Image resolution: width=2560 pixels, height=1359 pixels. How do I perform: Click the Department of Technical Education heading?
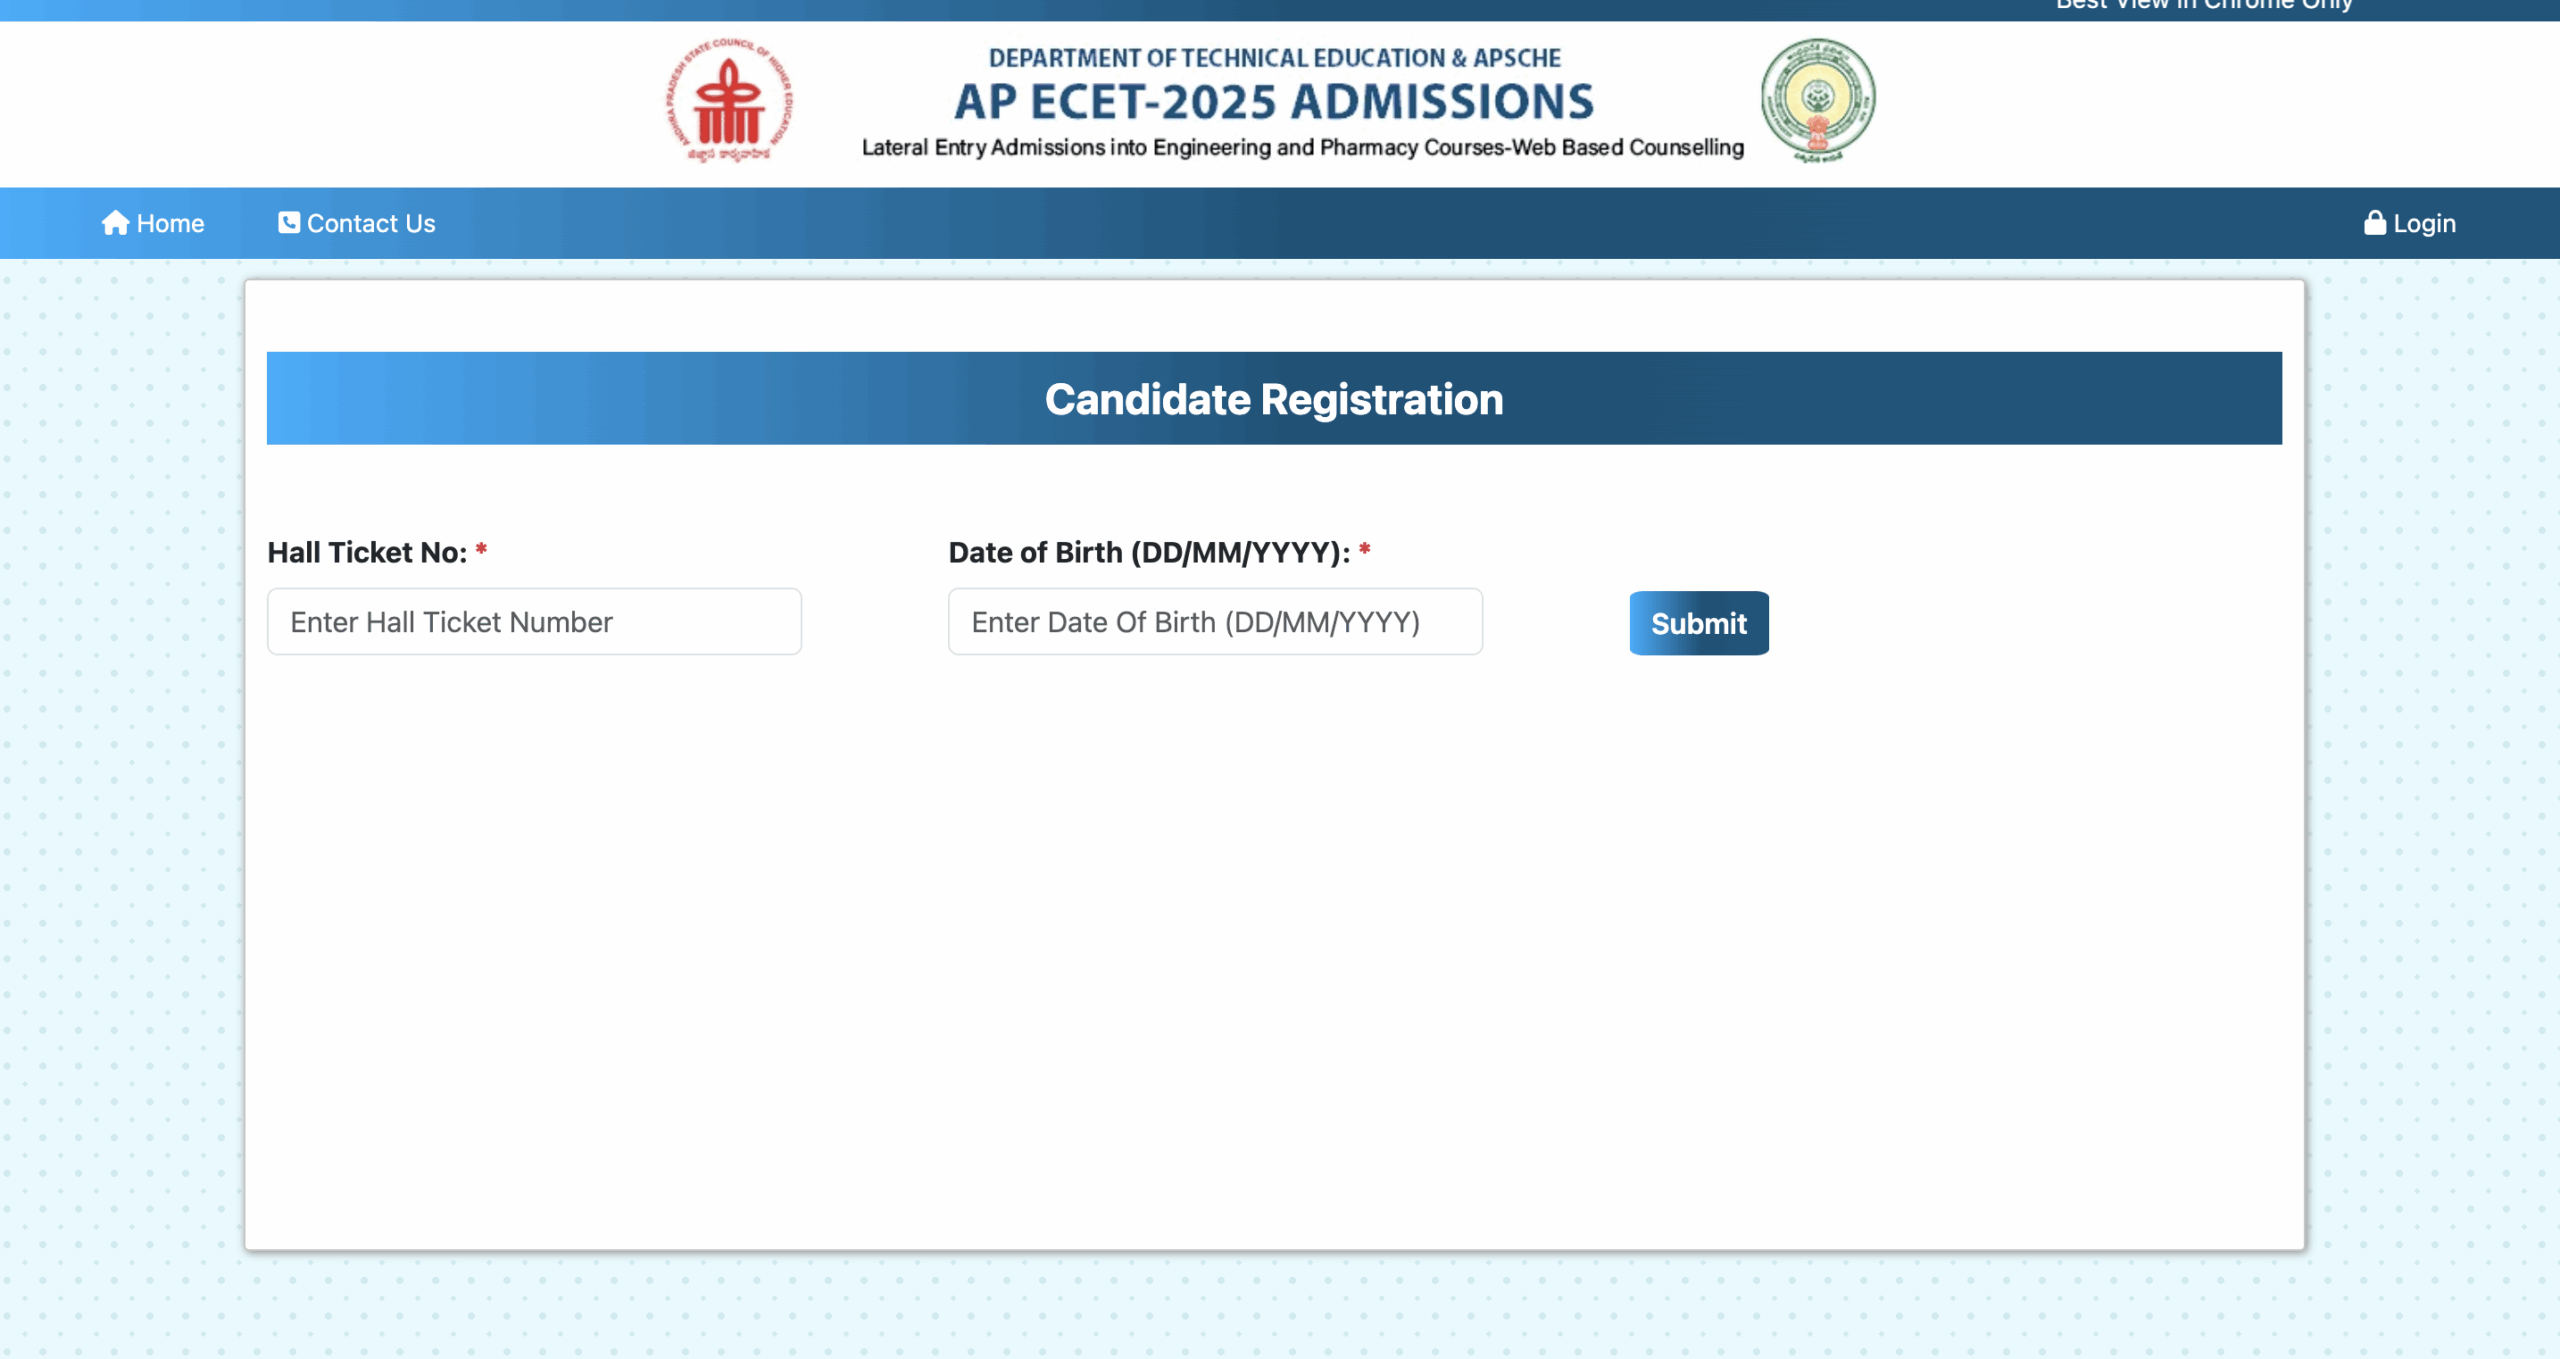tap(1273, 58)
